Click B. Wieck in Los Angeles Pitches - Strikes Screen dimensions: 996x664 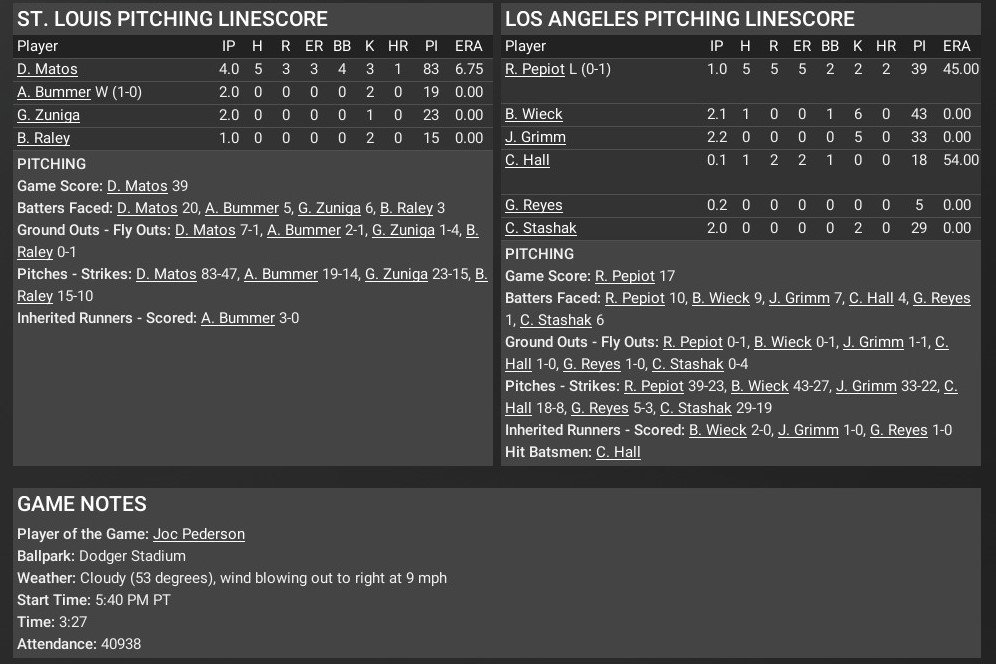pyautogui.click(x=760, y=386)
